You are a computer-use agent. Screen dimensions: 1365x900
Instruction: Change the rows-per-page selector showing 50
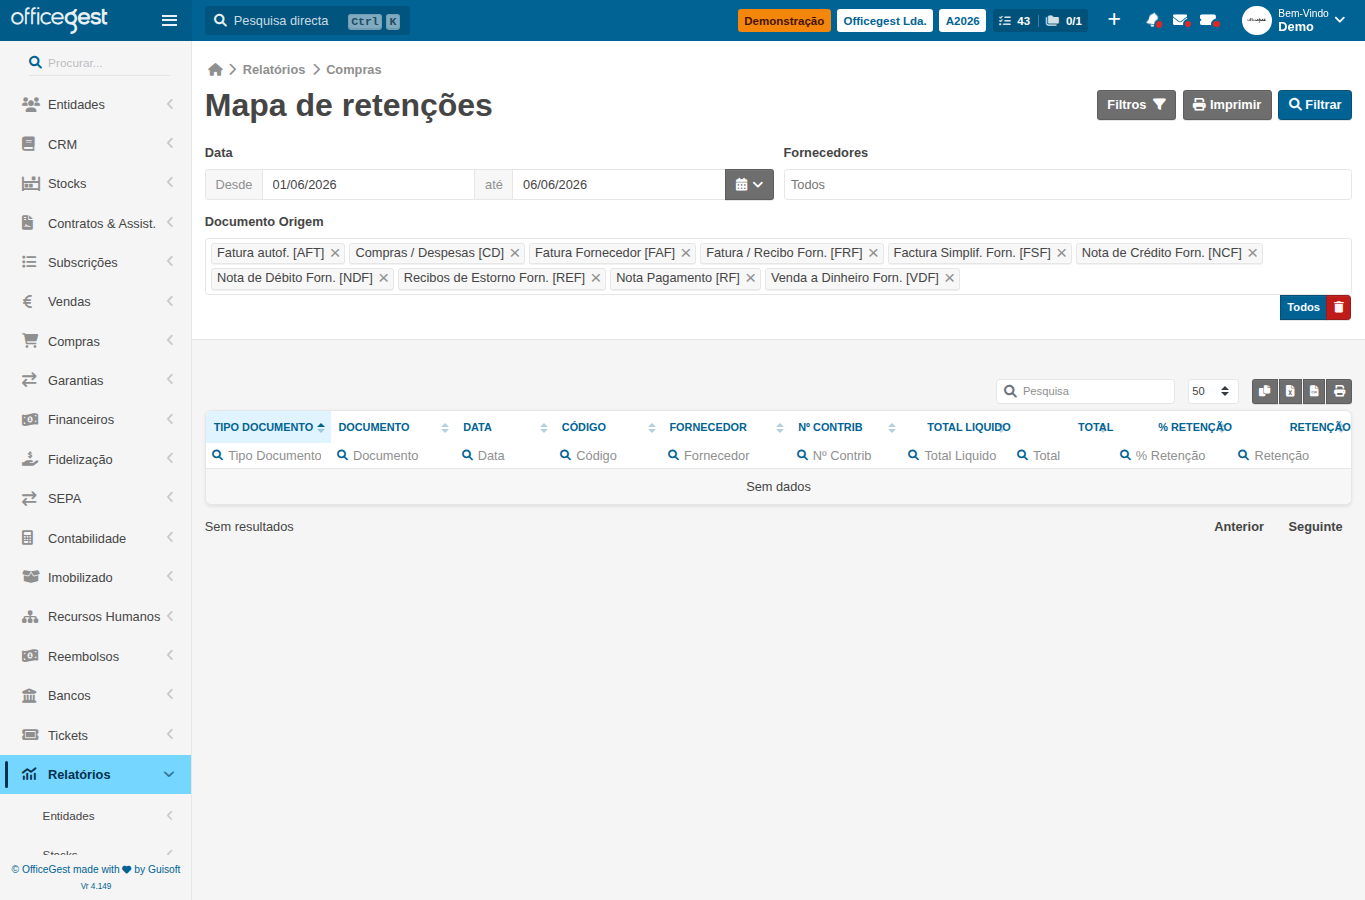[x=1213, y=391]
